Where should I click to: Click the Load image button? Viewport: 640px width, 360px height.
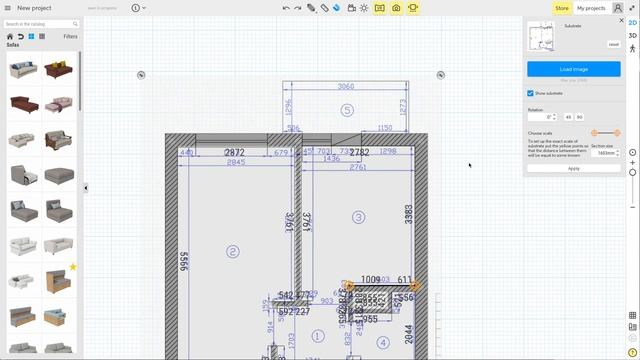(x=574, y=69)
